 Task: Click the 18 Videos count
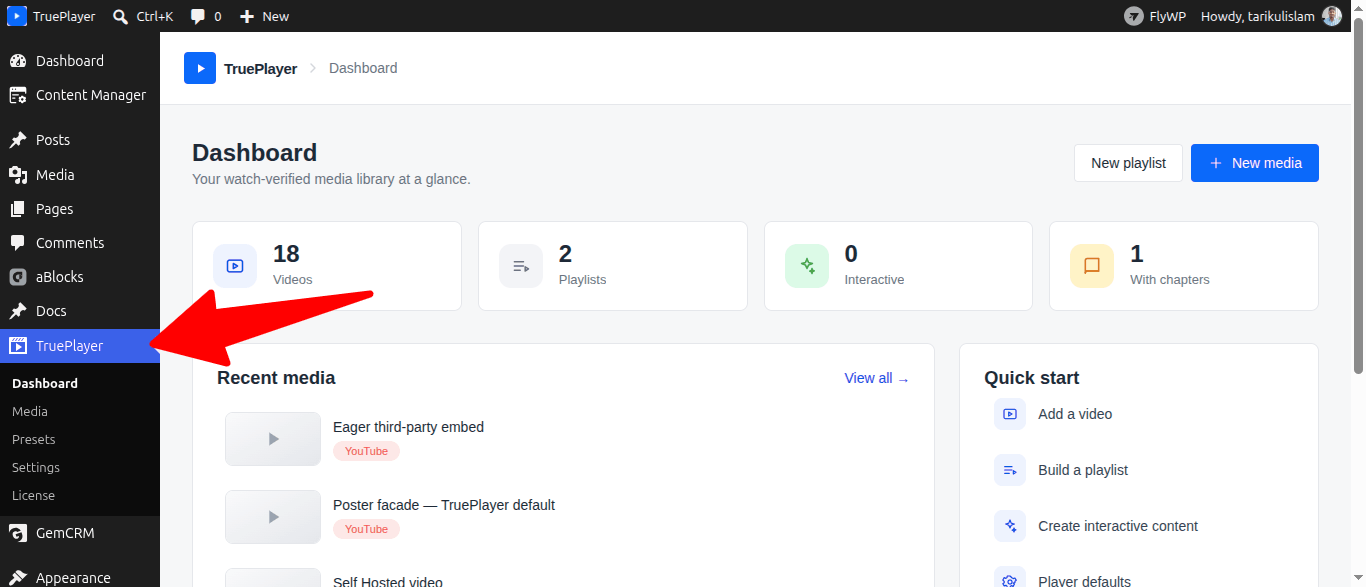286,254
